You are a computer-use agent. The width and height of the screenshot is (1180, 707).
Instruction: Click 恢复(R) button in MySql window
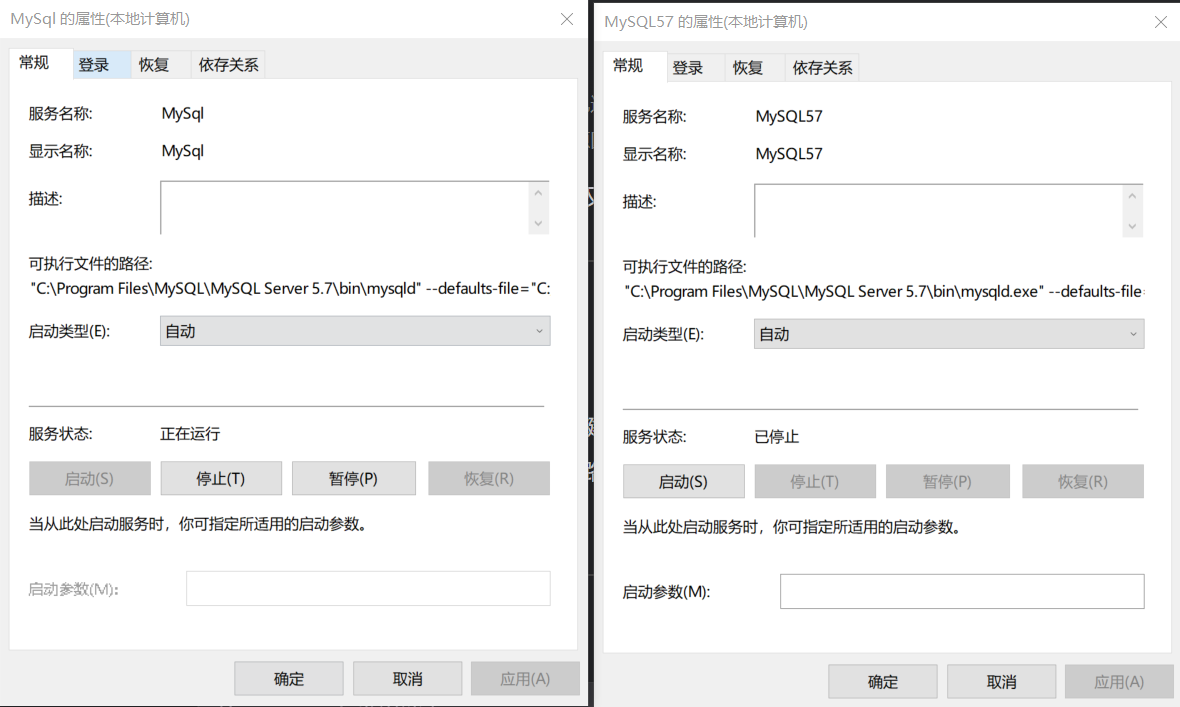click(489, 478)
